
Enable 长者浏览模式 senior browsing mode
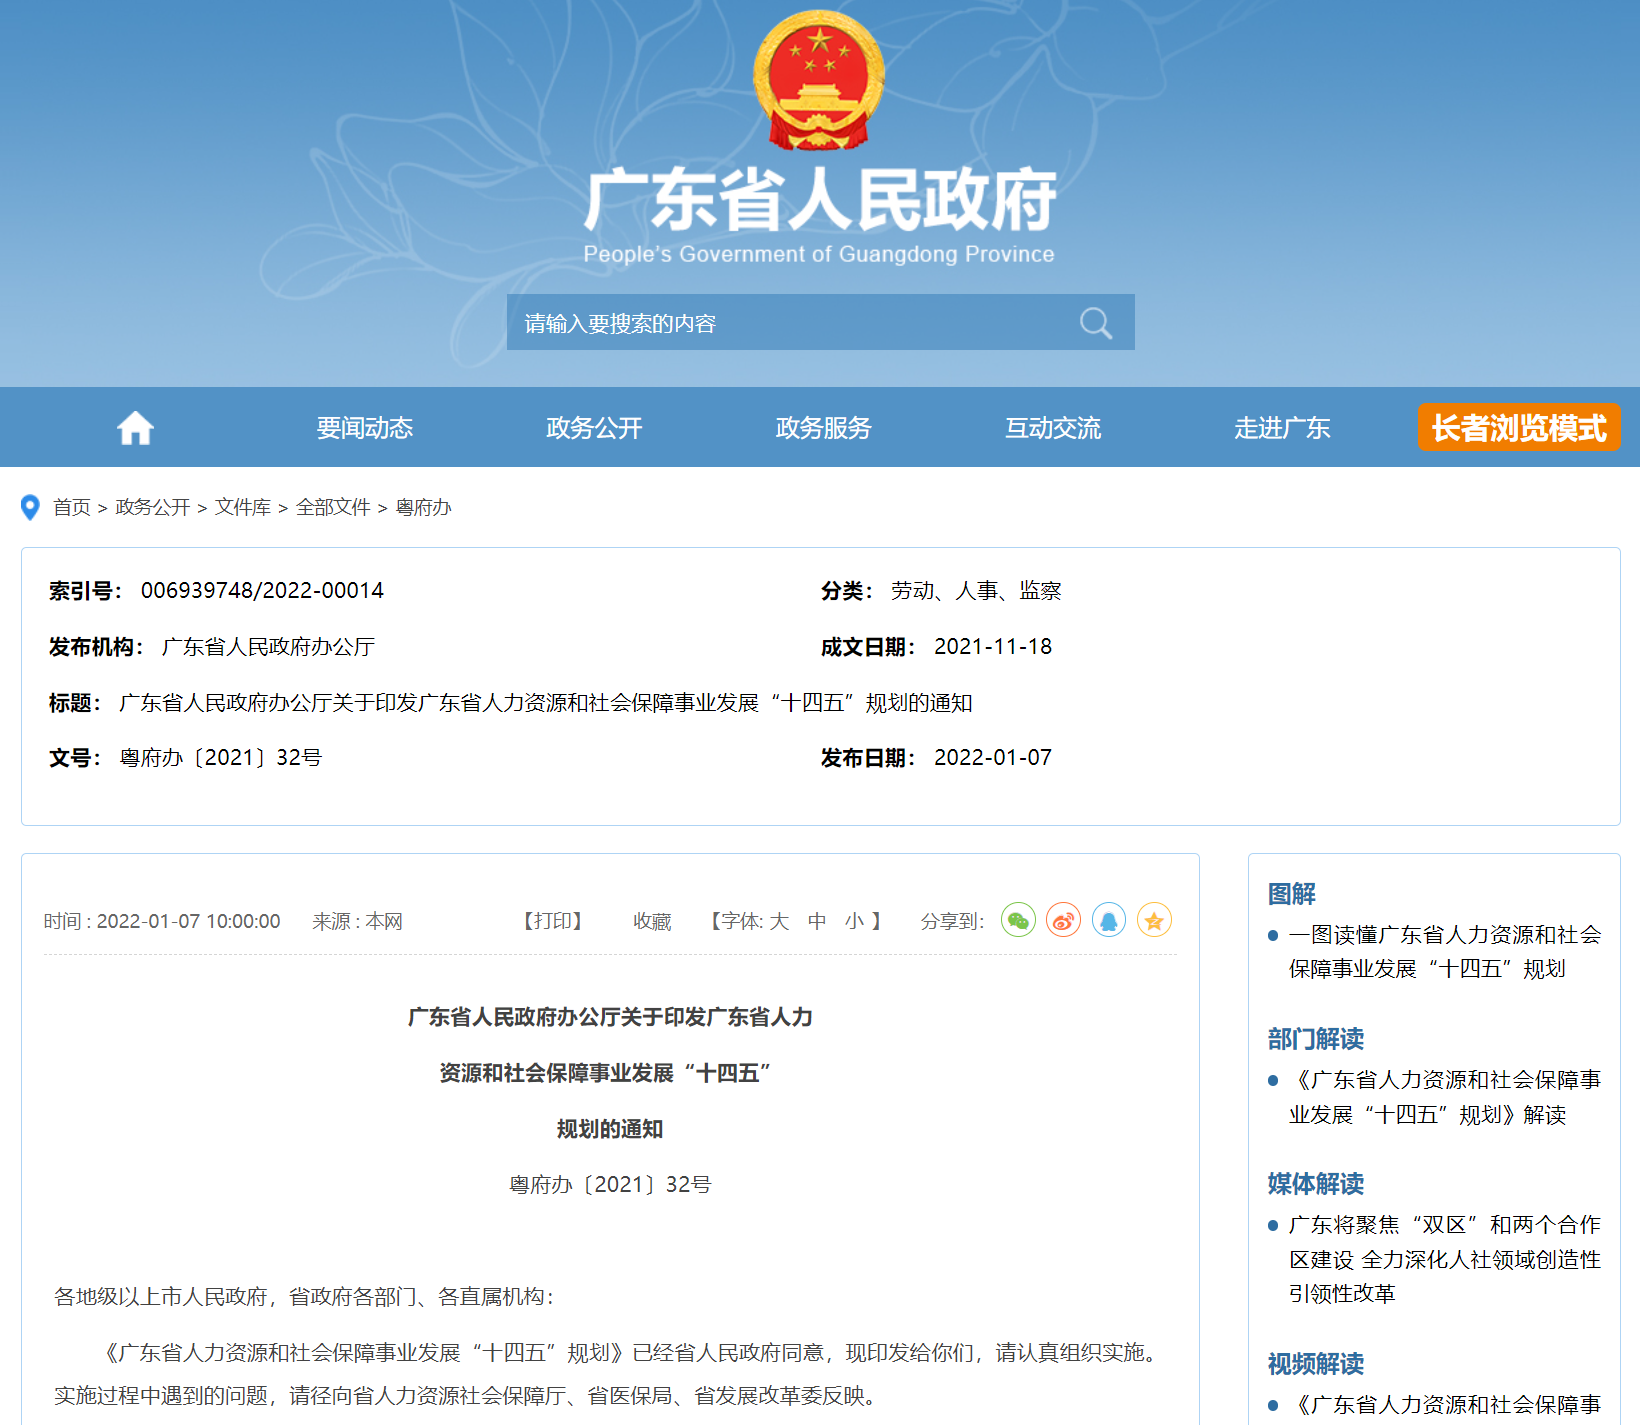(x=1519, y=428)
